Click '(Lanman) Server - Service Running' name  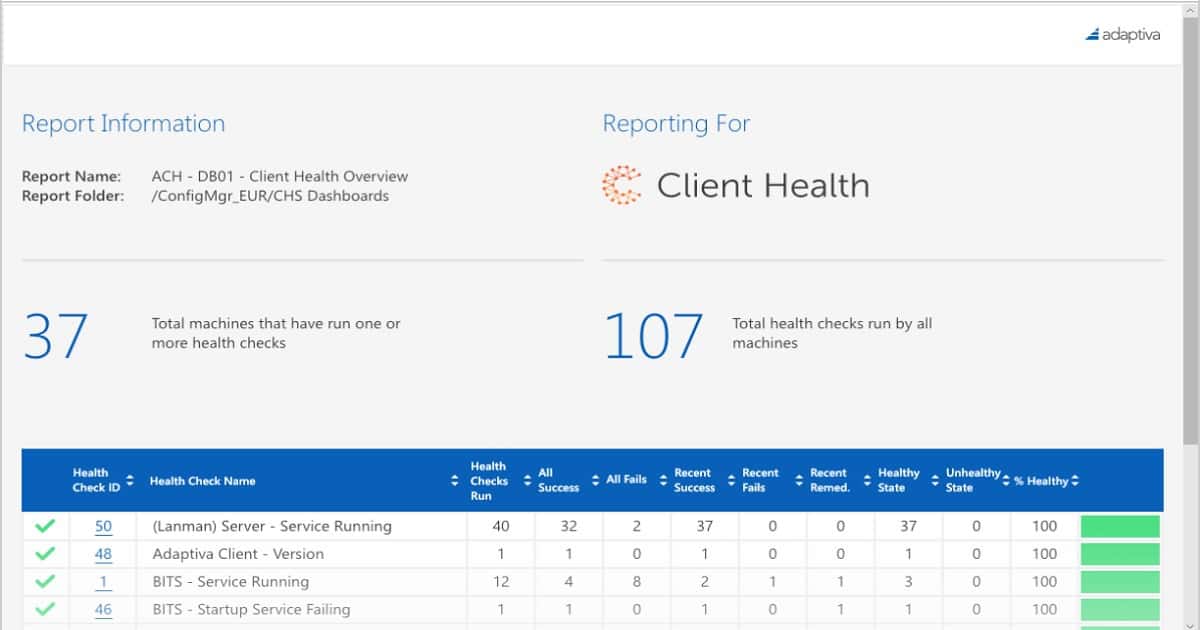[x=272, y=526]
